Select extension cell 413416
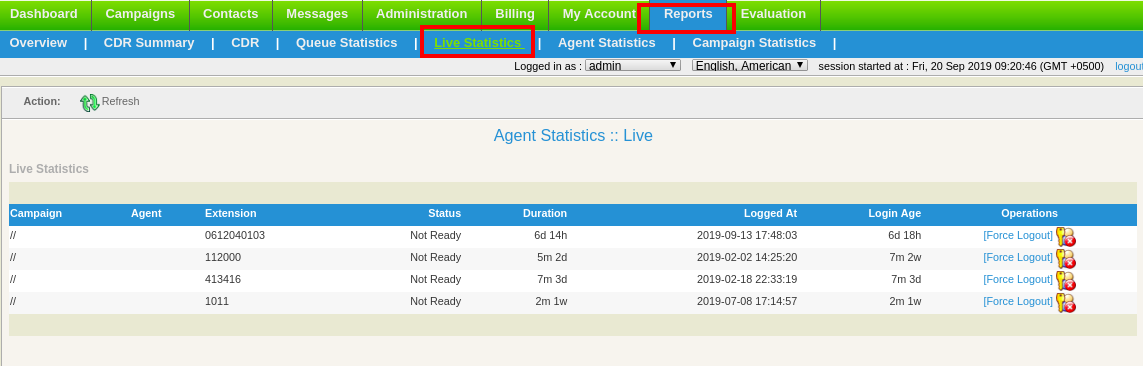Viewport: 1143px width, 366px height. pyautogui.click(x=223, y=279)
